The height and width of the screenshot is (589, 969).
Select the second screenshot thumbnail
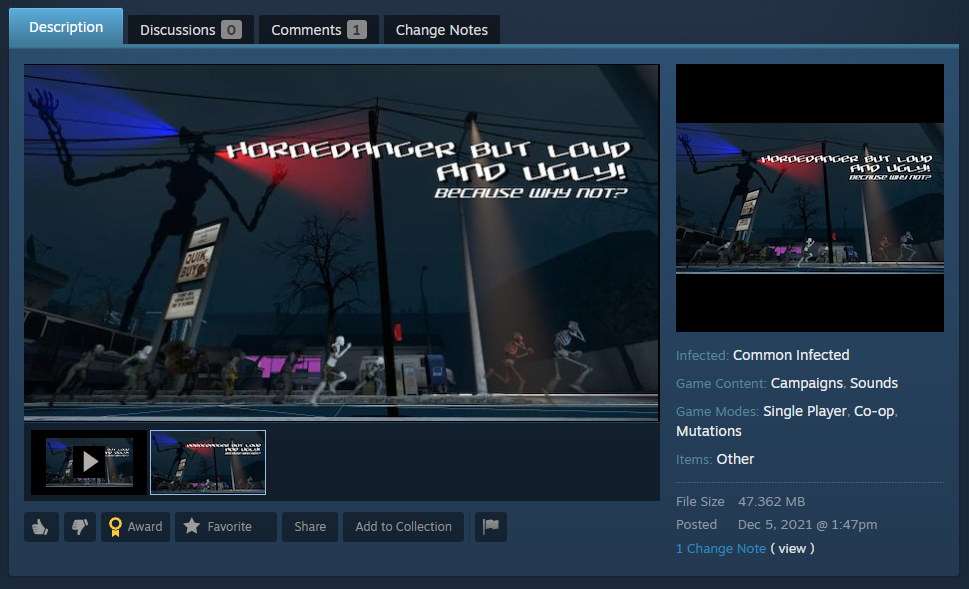click(x=208, y=462)
